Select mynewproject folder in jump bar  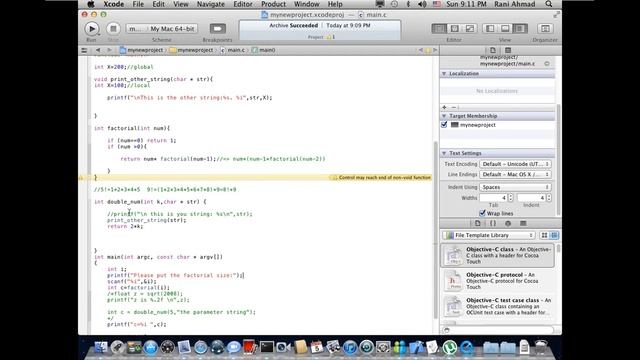(x=191, y=50)
